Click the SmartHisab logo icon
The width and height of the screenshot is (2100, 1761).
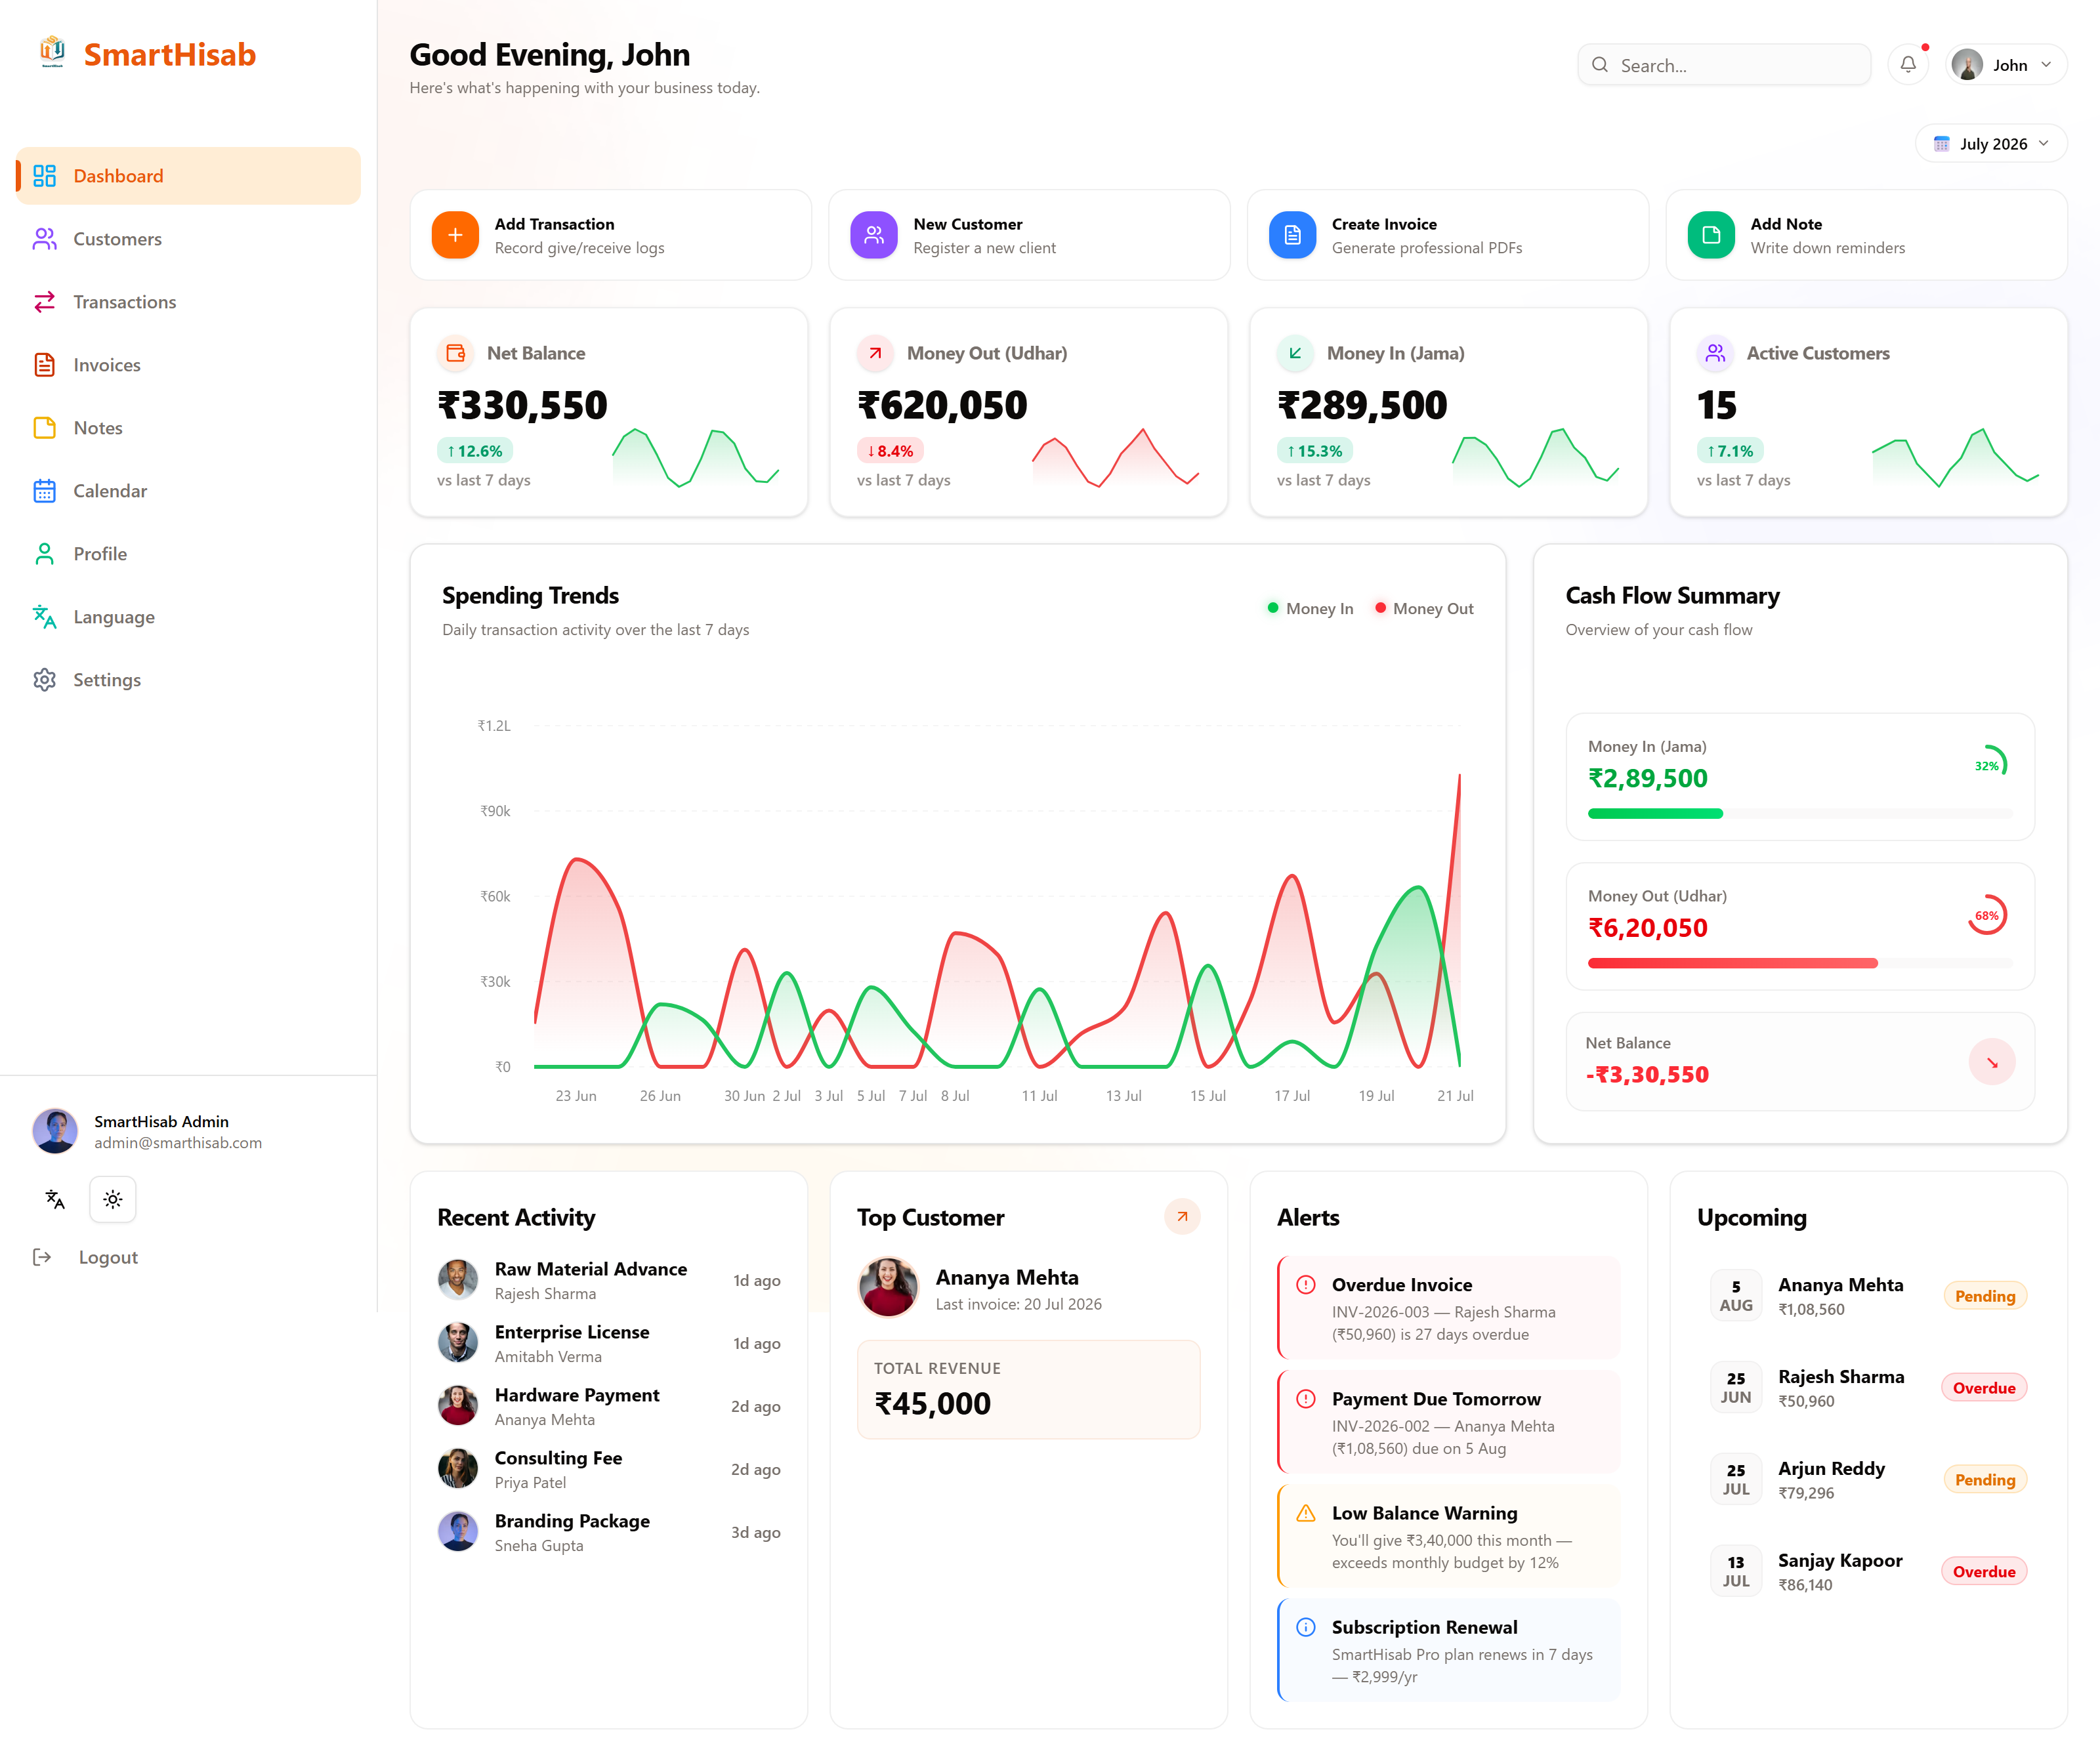[x=52, y=52]
